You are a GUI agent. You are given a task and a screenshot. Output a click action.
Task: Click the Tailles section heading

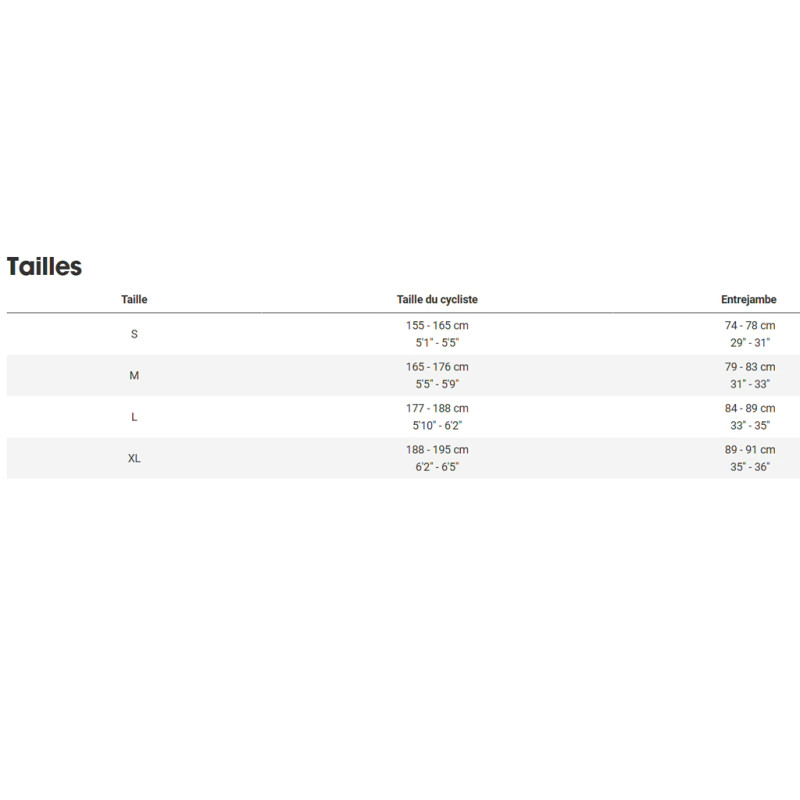click(x=44, y=266)
